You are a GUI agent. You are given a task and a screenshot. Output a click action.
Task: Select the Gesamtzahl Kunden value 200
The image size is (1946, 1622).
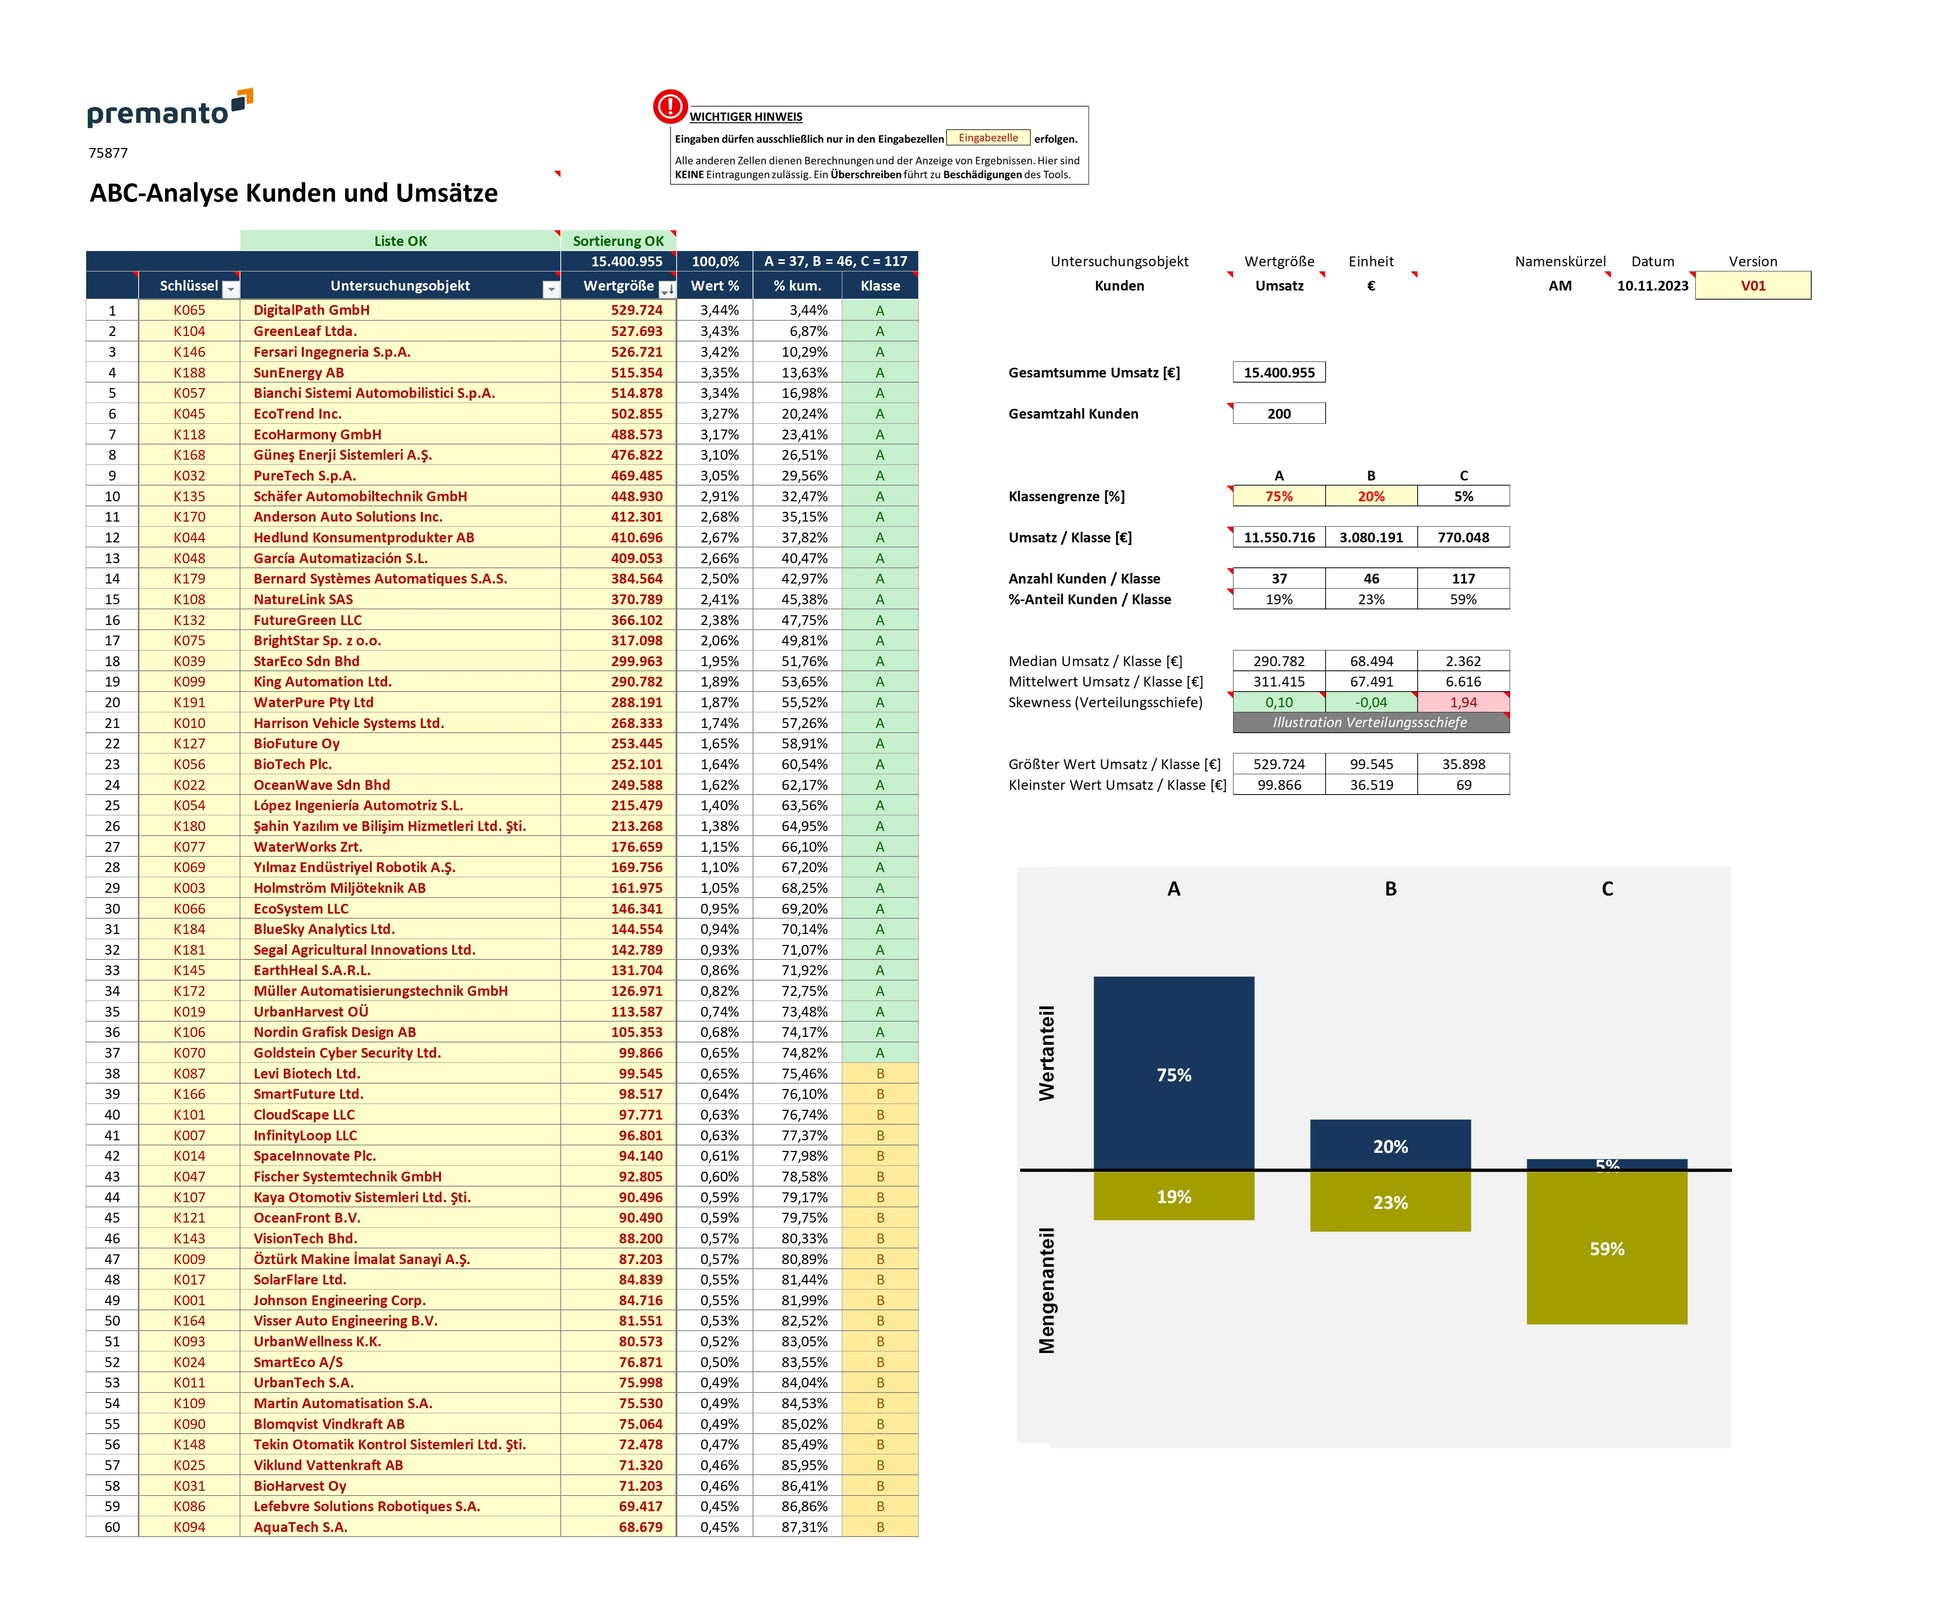[x=1279, y=414]
